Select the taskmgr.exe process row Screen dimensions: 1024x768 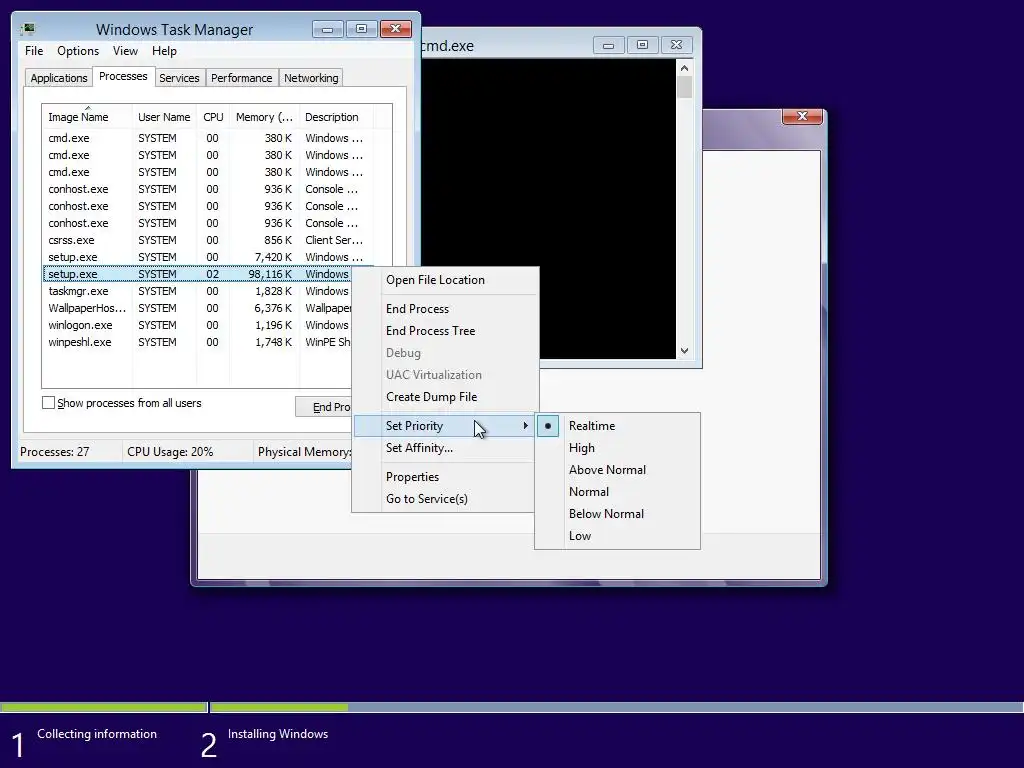click(x=197, y=291)
